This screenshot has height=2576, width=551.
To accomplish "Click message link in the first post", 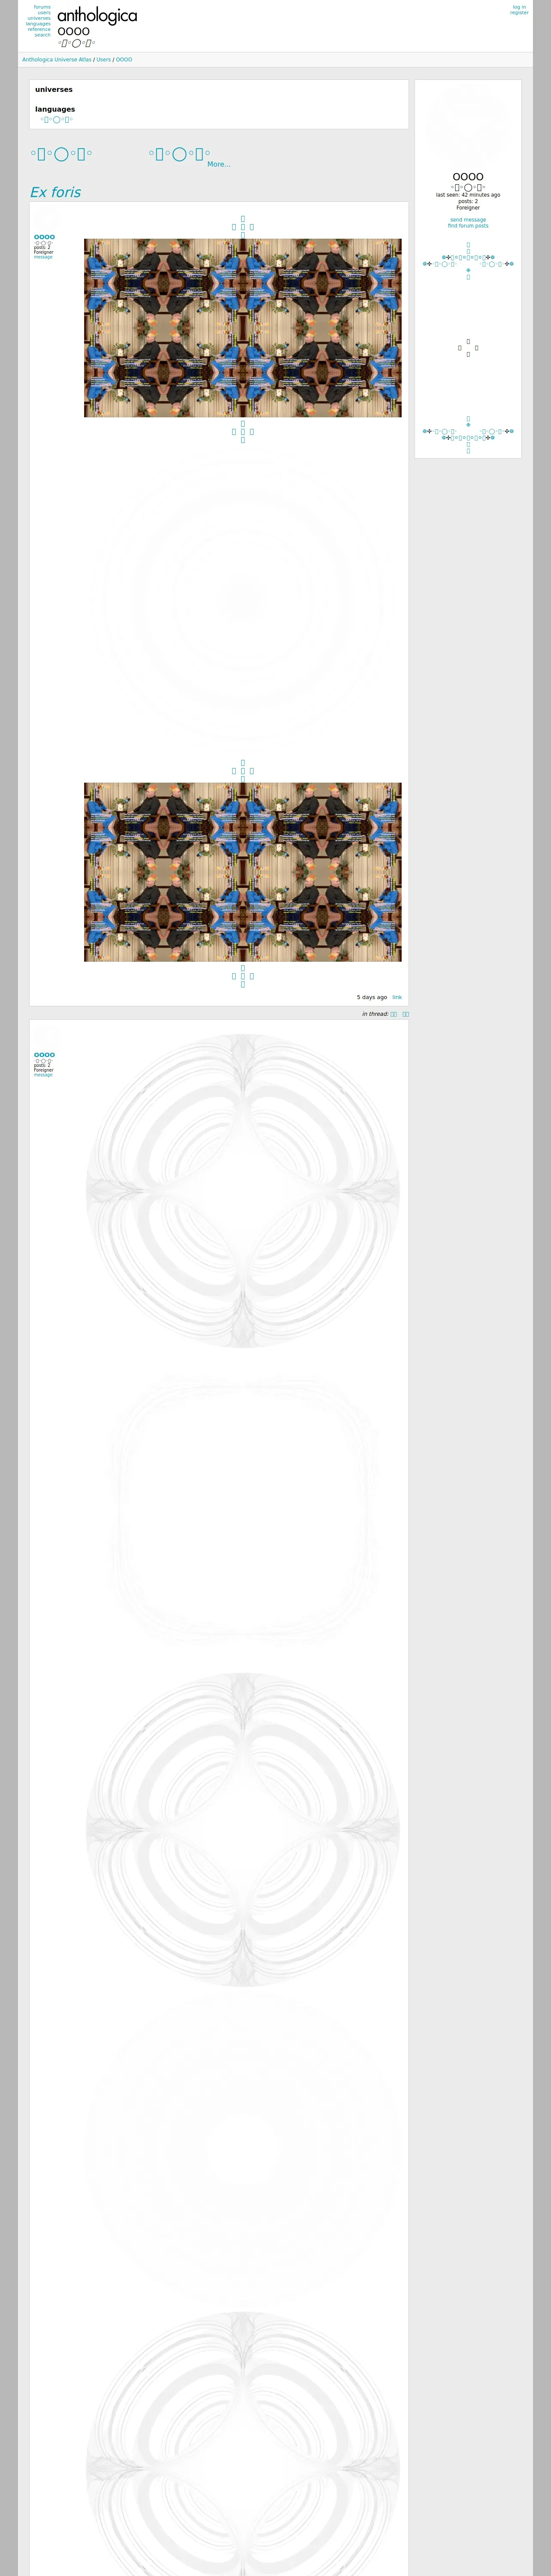I will coord(43,257).
